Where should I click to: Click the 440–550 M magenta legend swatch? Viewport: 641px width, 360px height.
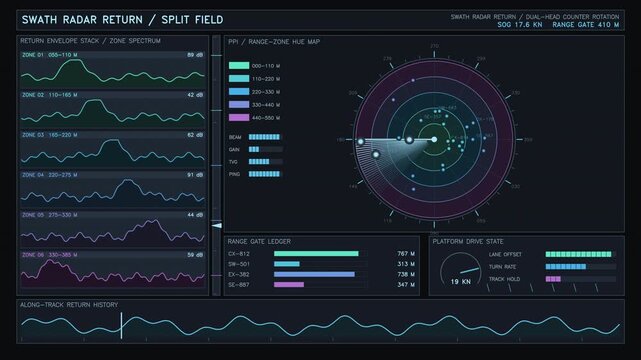(239, 118)
